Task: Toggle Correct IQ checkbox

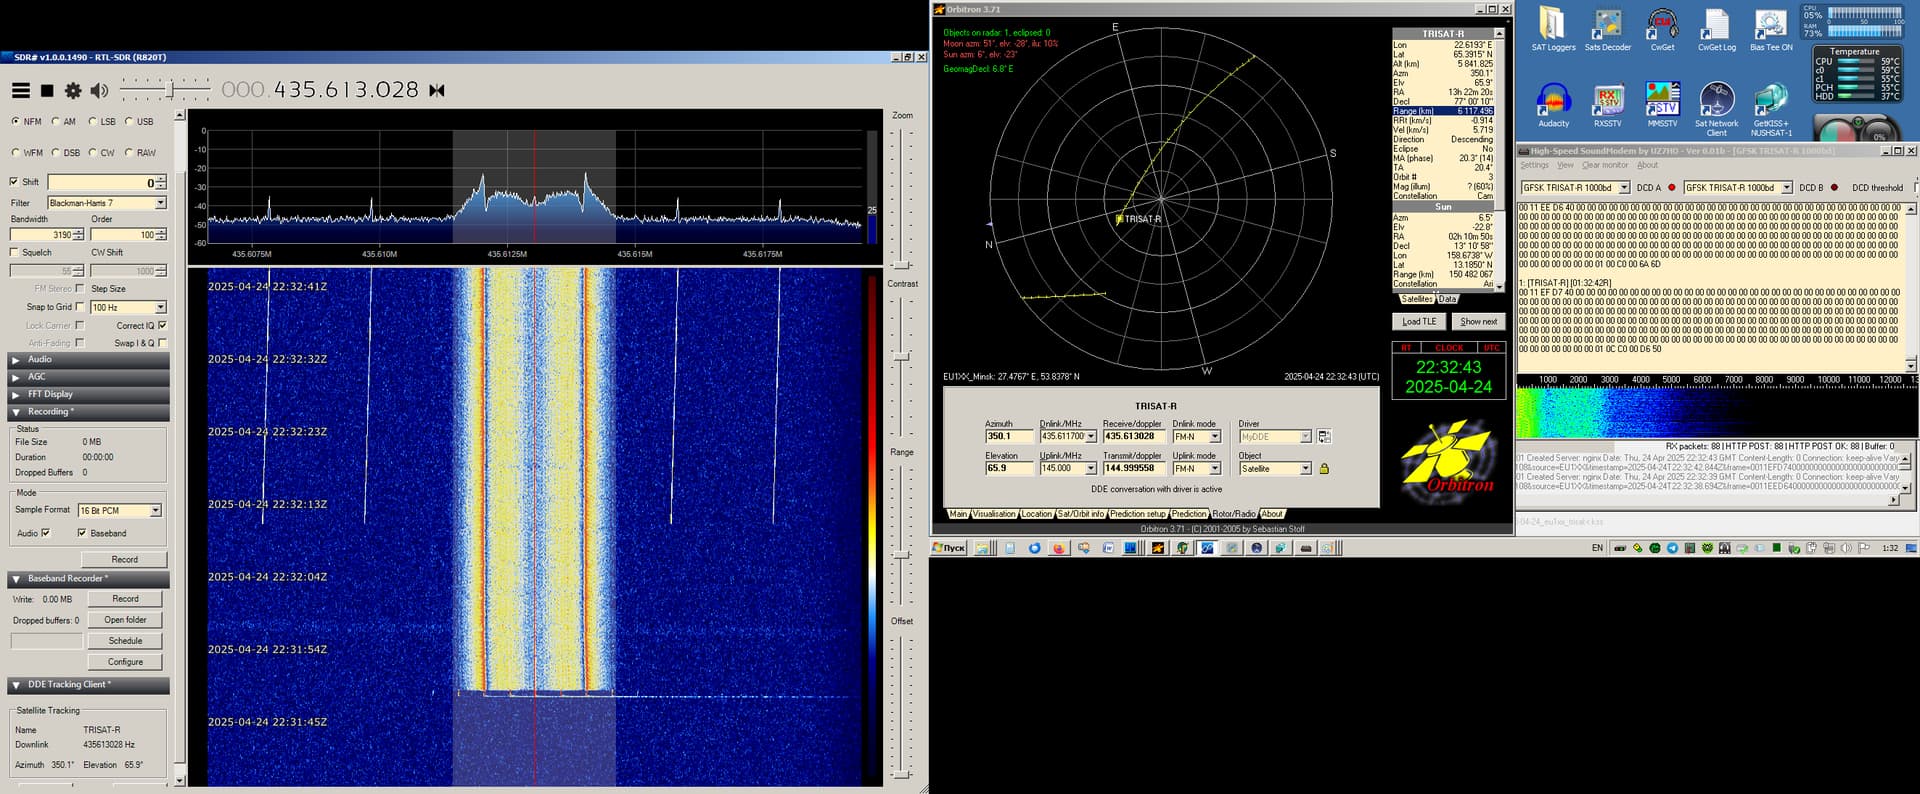Action: pyautogui.click(x=162, y=325)
